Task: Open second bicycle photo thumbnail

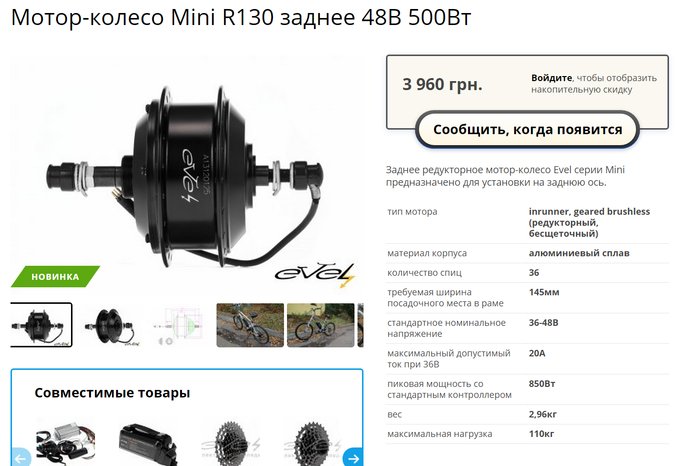Action: point(320,325)
